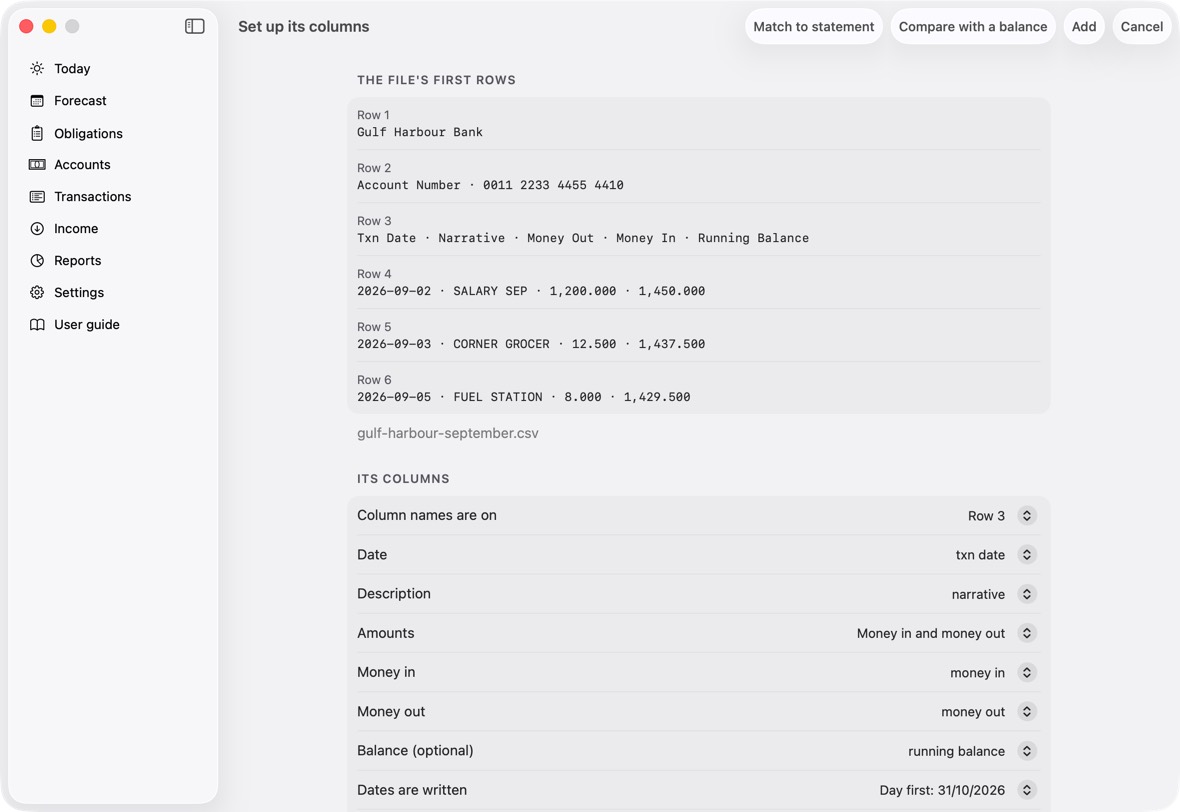1180x812 pixels.
Task: Click the yellow minimize window button
Action: (49, 26)
